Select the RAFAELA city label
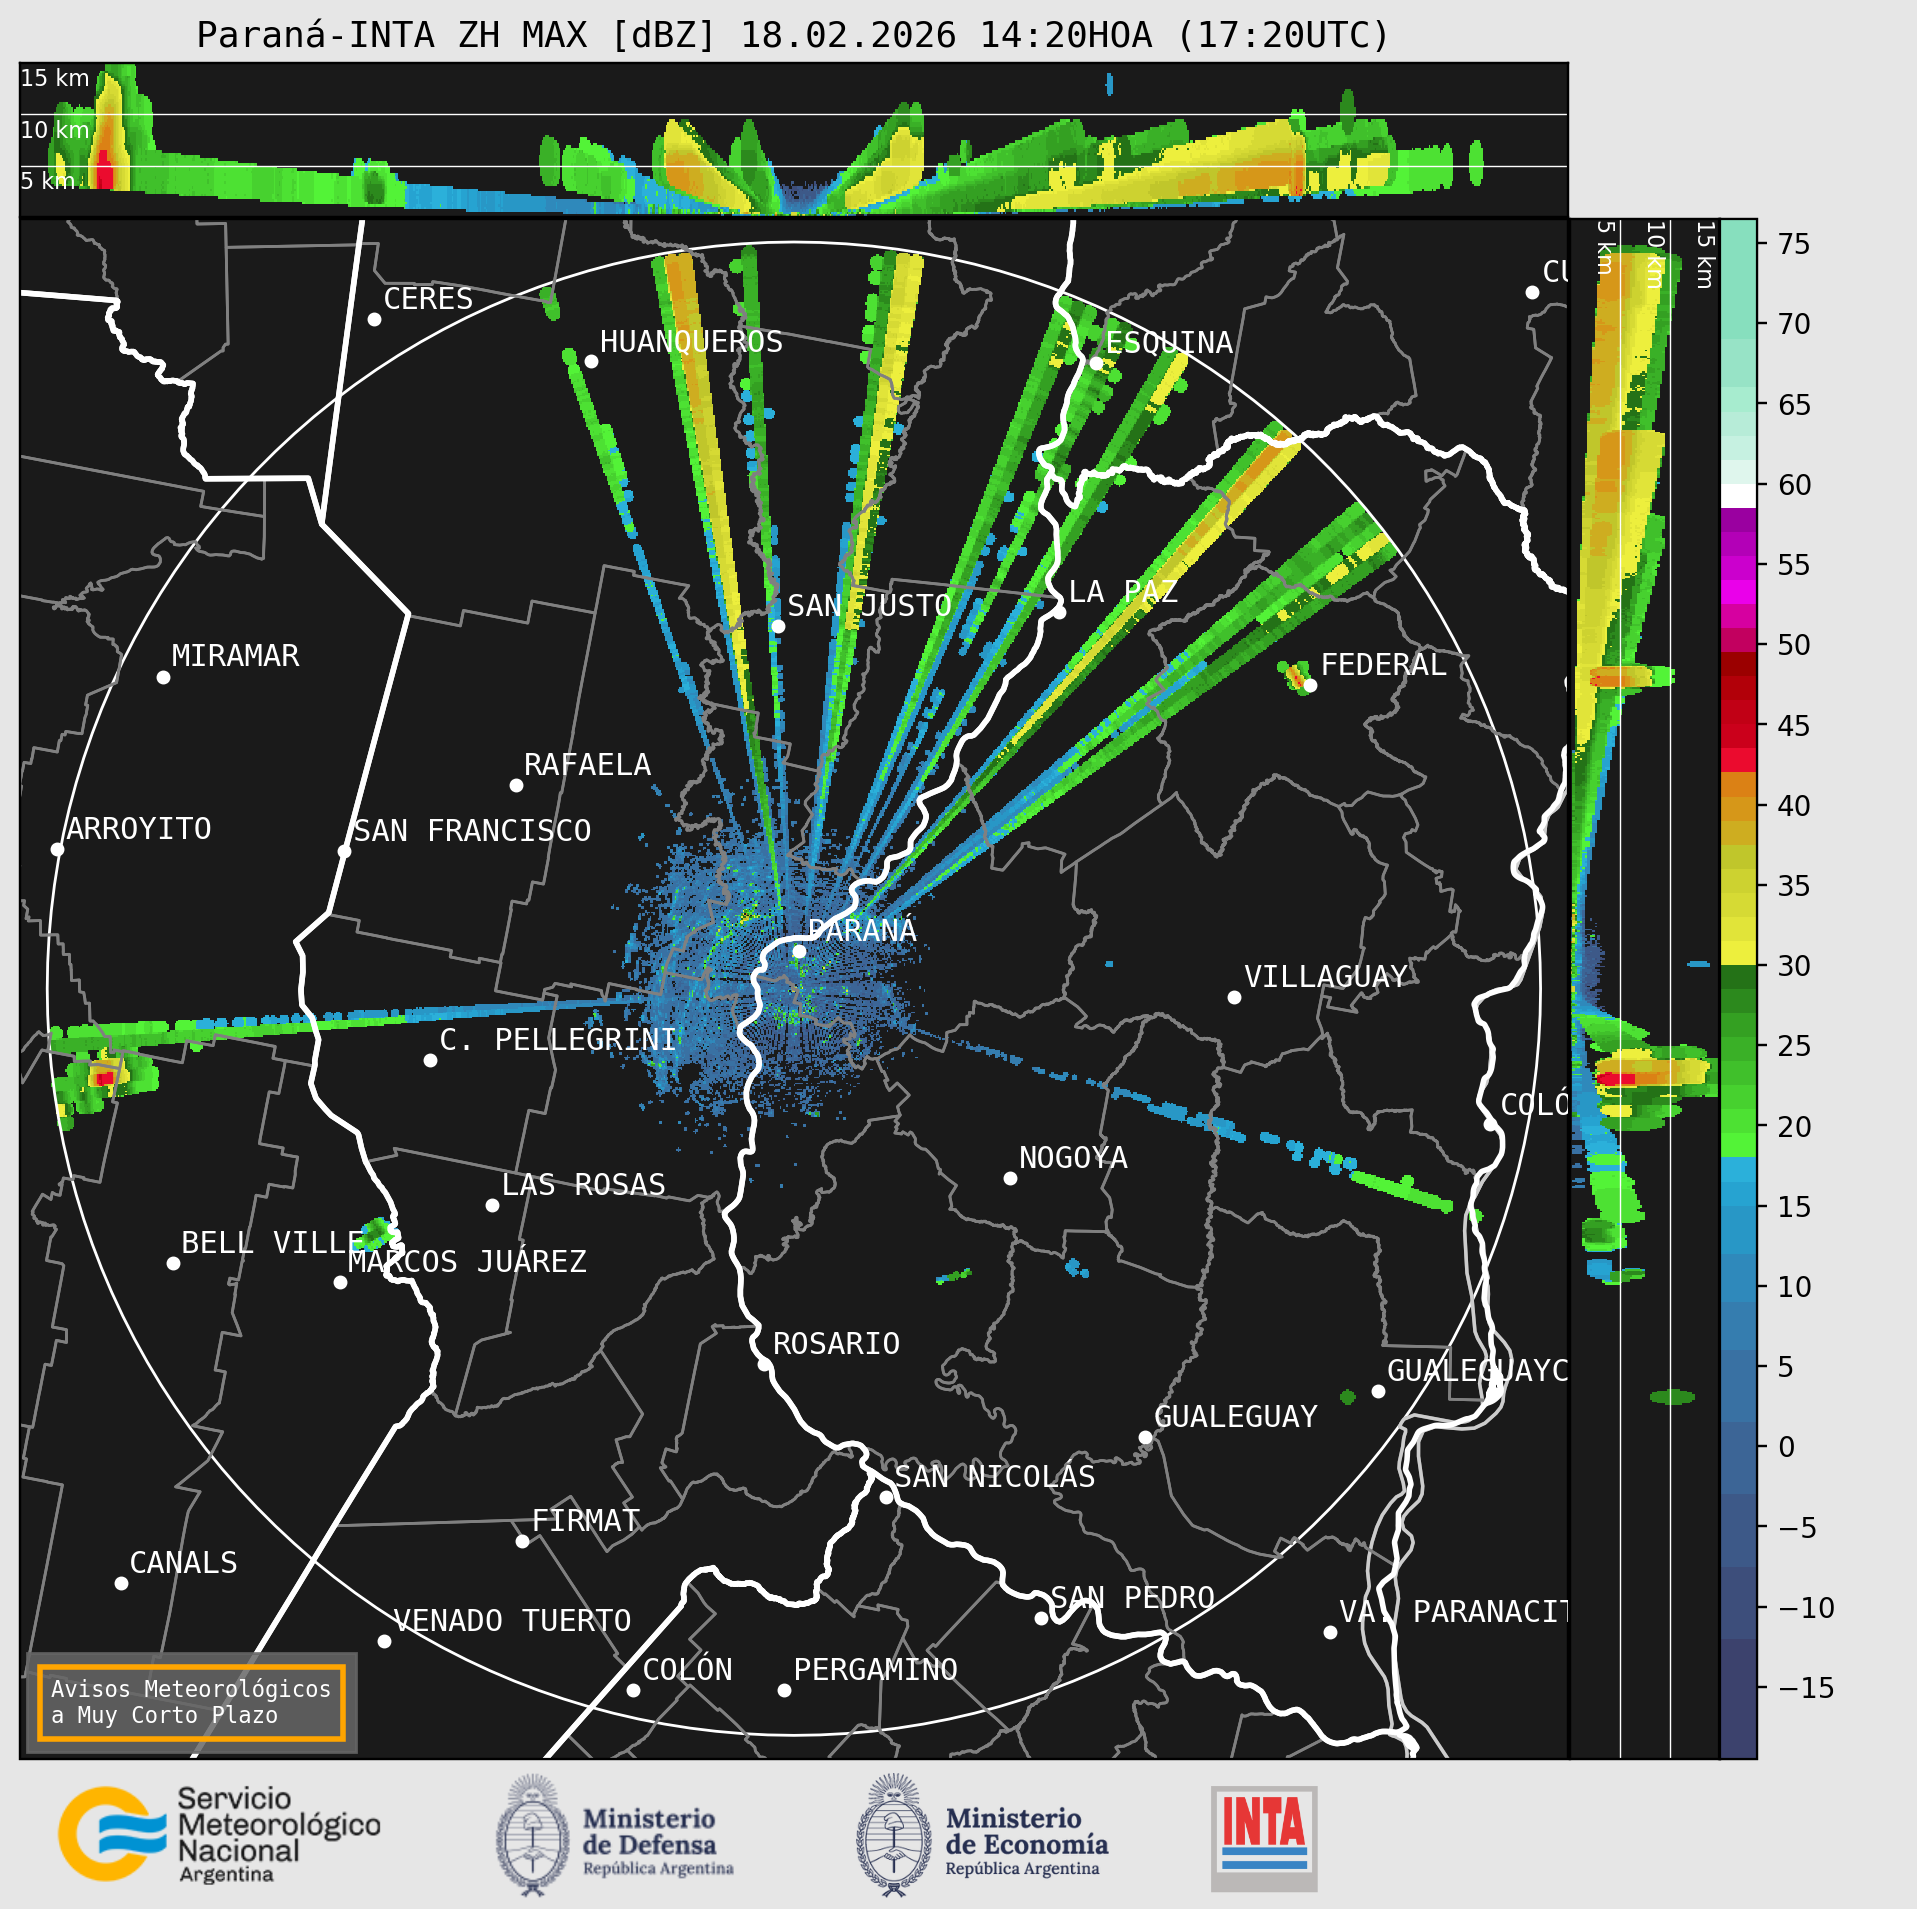The width and height of the screenshot is (1917, 1909). point(587,764)
